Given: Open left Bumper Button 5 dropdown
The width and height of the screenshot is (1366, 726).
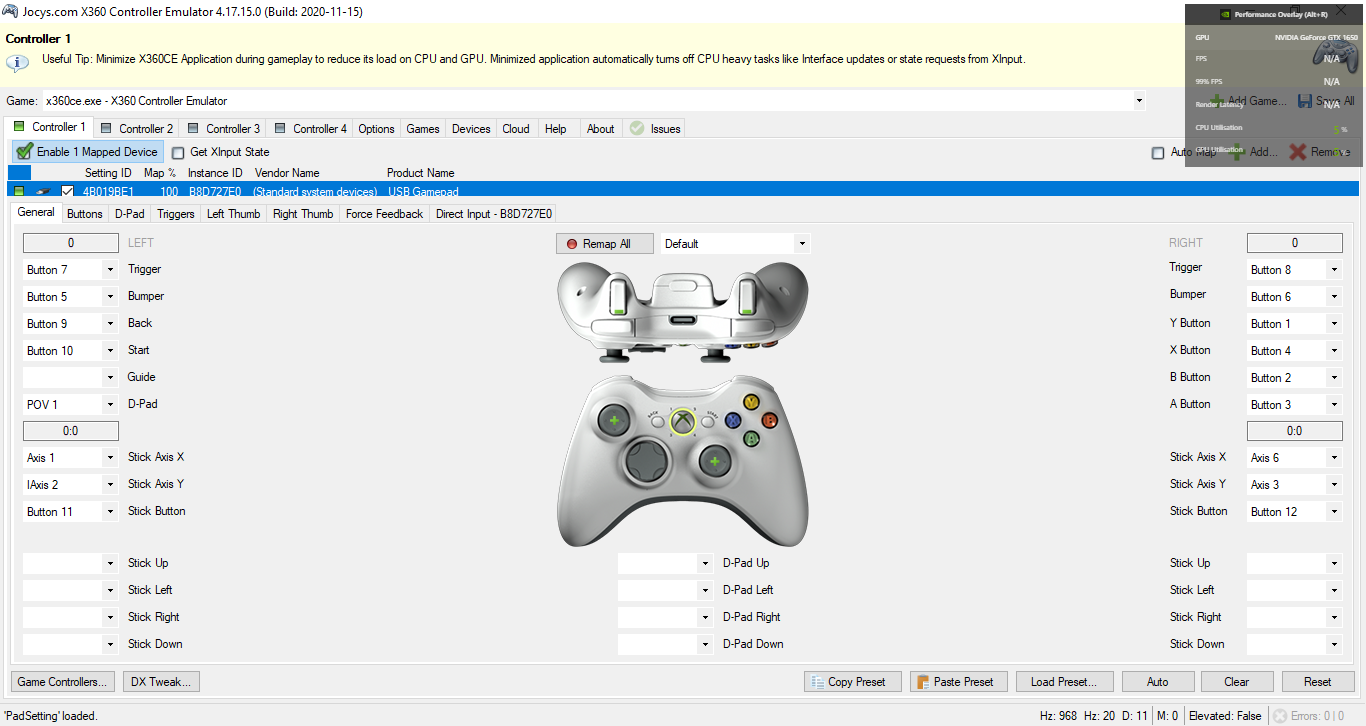Looking at the screenshot, I should 110,297.
